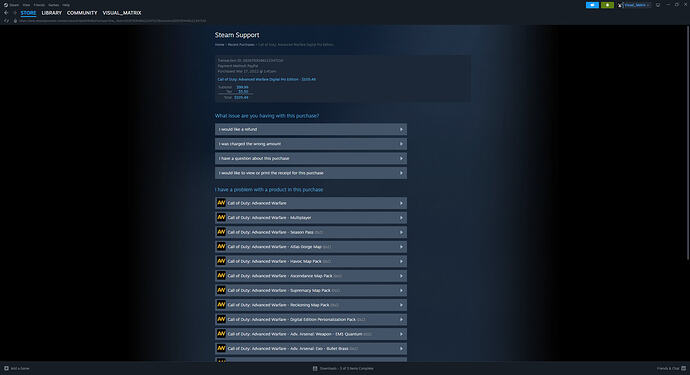
Task: Switch to the COMMUNITY tab
Action: tap(82, 13)
